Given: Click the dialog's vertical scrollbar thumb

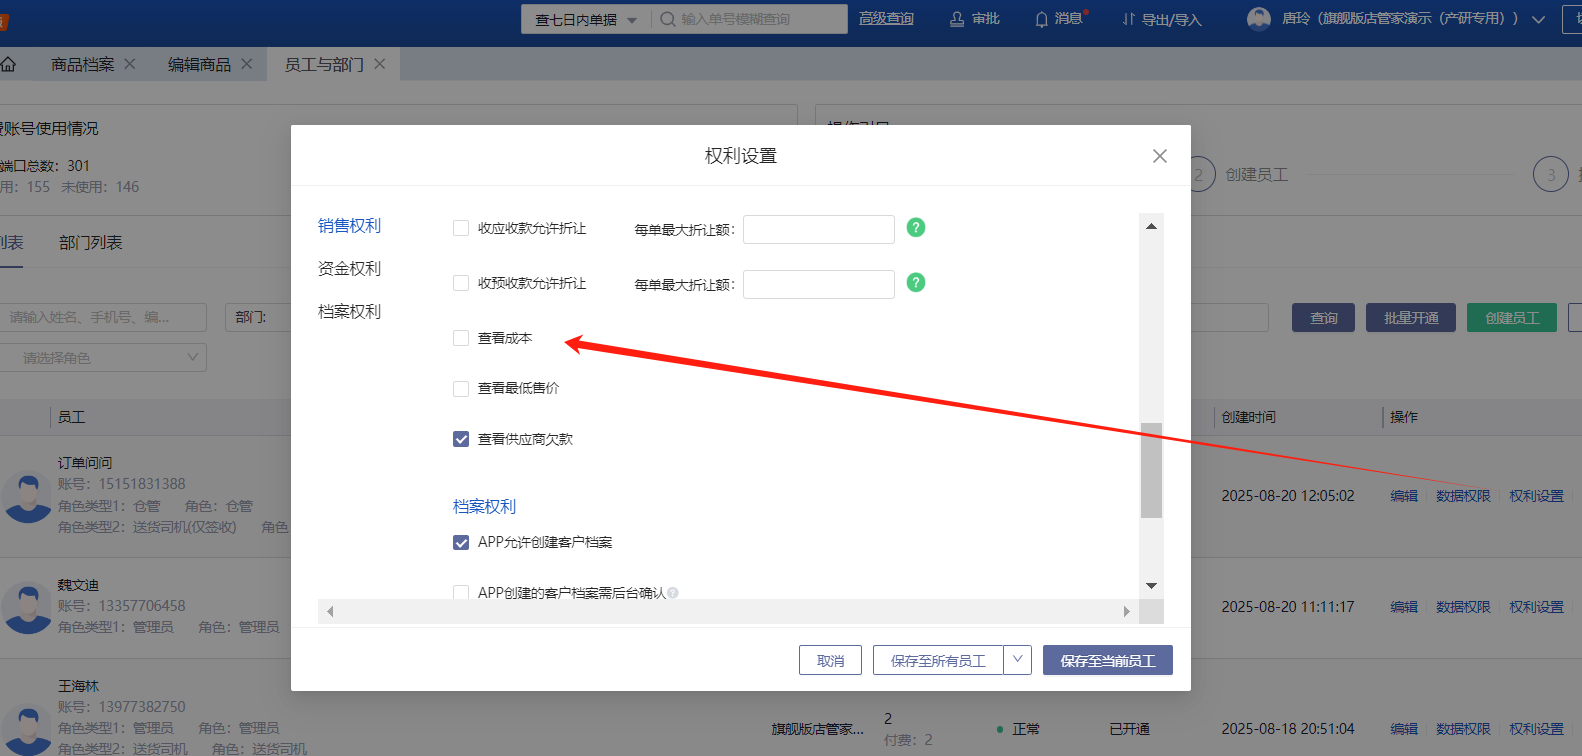Looking at the screenshot, I should [1151, 470].
